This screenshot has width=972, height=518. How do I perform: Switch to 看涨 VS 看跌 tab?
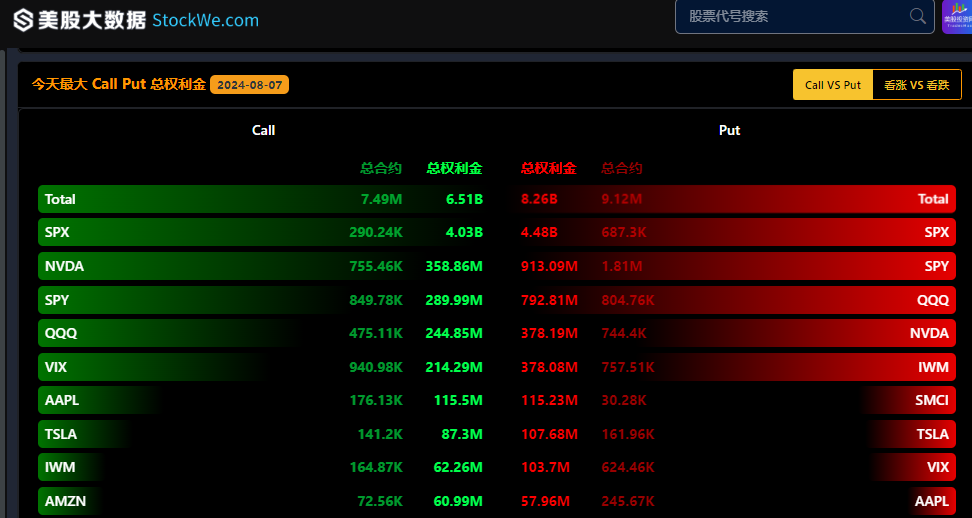click(917, 85)
